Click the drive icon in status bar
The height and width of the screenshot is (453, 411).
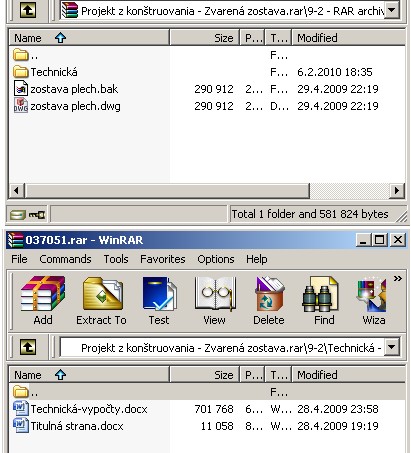pyautogui.click(x=18, y=215)
